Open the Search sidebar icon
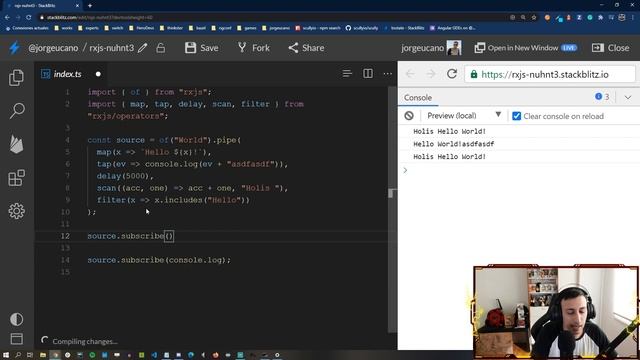 click(x=16, y=111)
